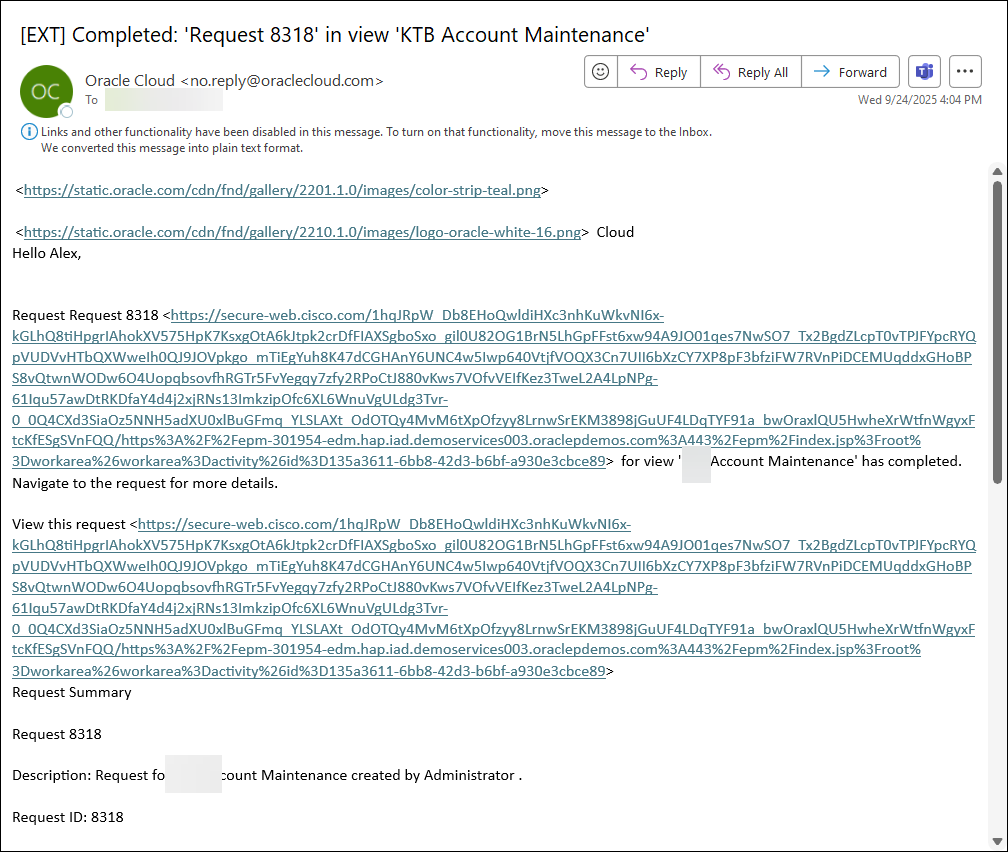Click the Reply button
The height and width of the screenshot is (852, 1008).
click(x=659, y=71)
